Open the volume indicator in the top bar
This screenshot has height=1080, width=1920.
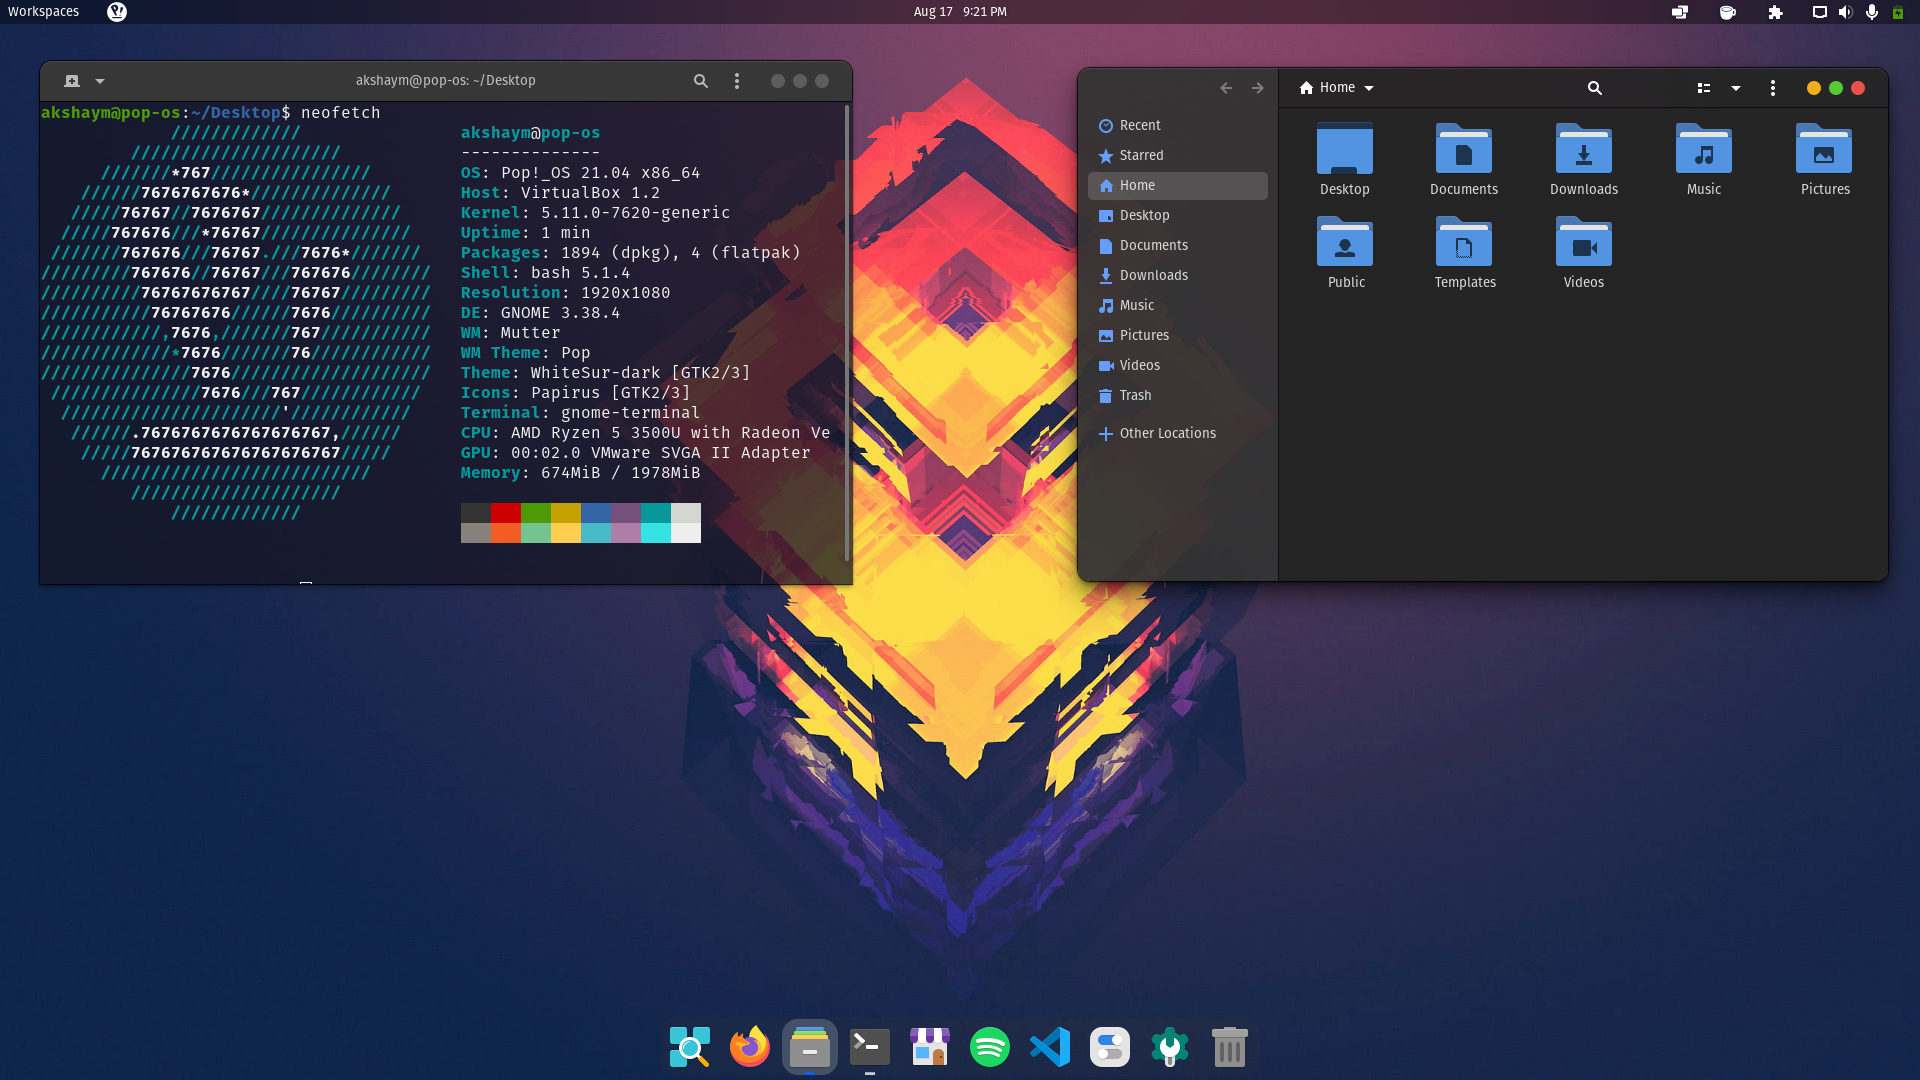(1845, 12)
